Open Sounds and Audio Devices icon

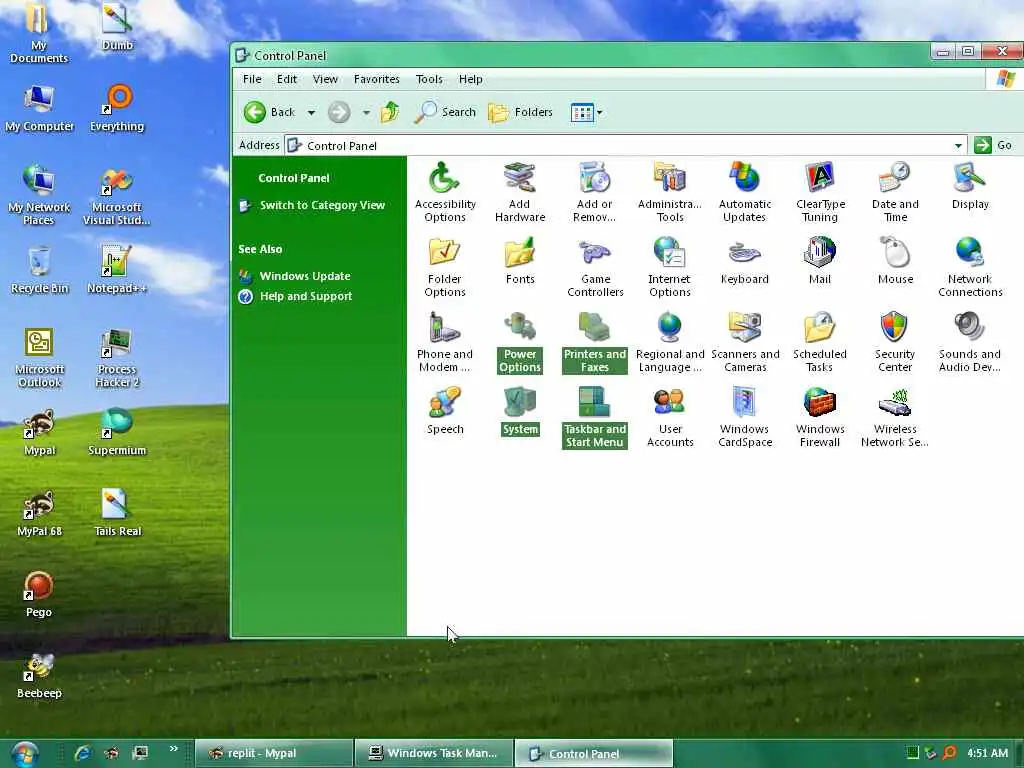(970, 342)
